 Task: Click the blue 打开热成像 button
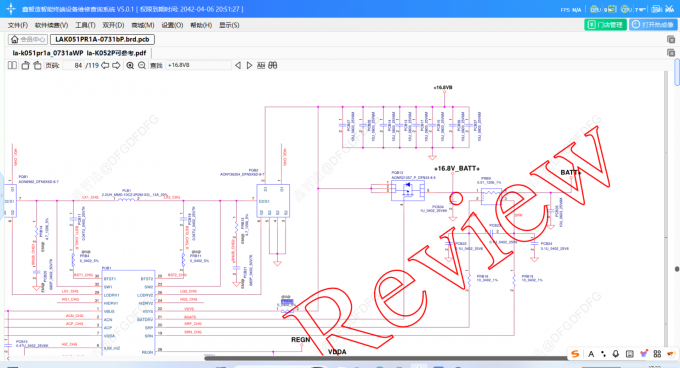pos(654,25)
